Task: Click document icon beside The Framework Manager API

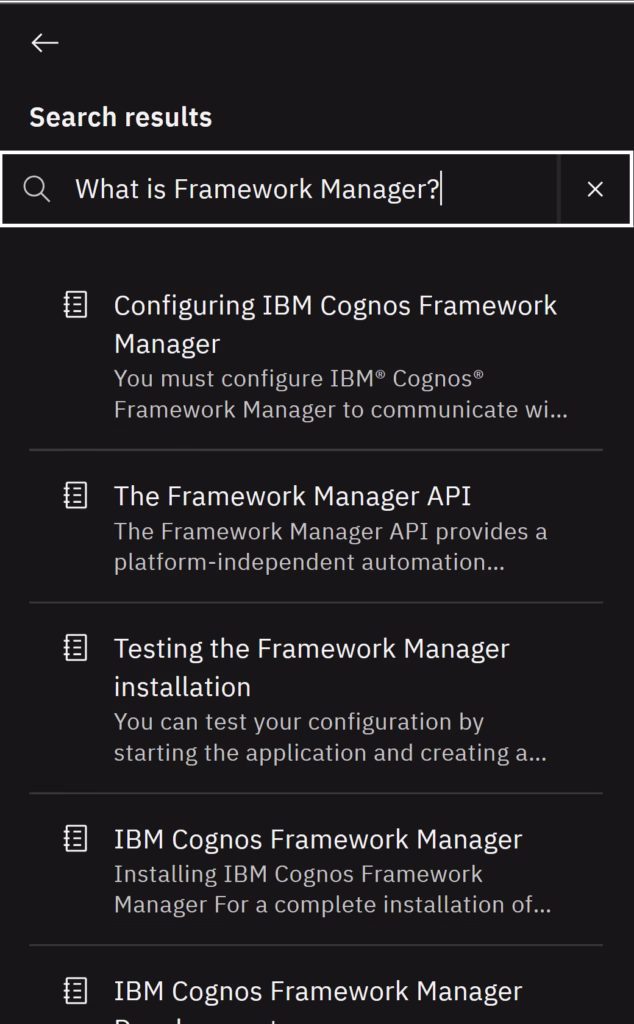Action: 75,495
